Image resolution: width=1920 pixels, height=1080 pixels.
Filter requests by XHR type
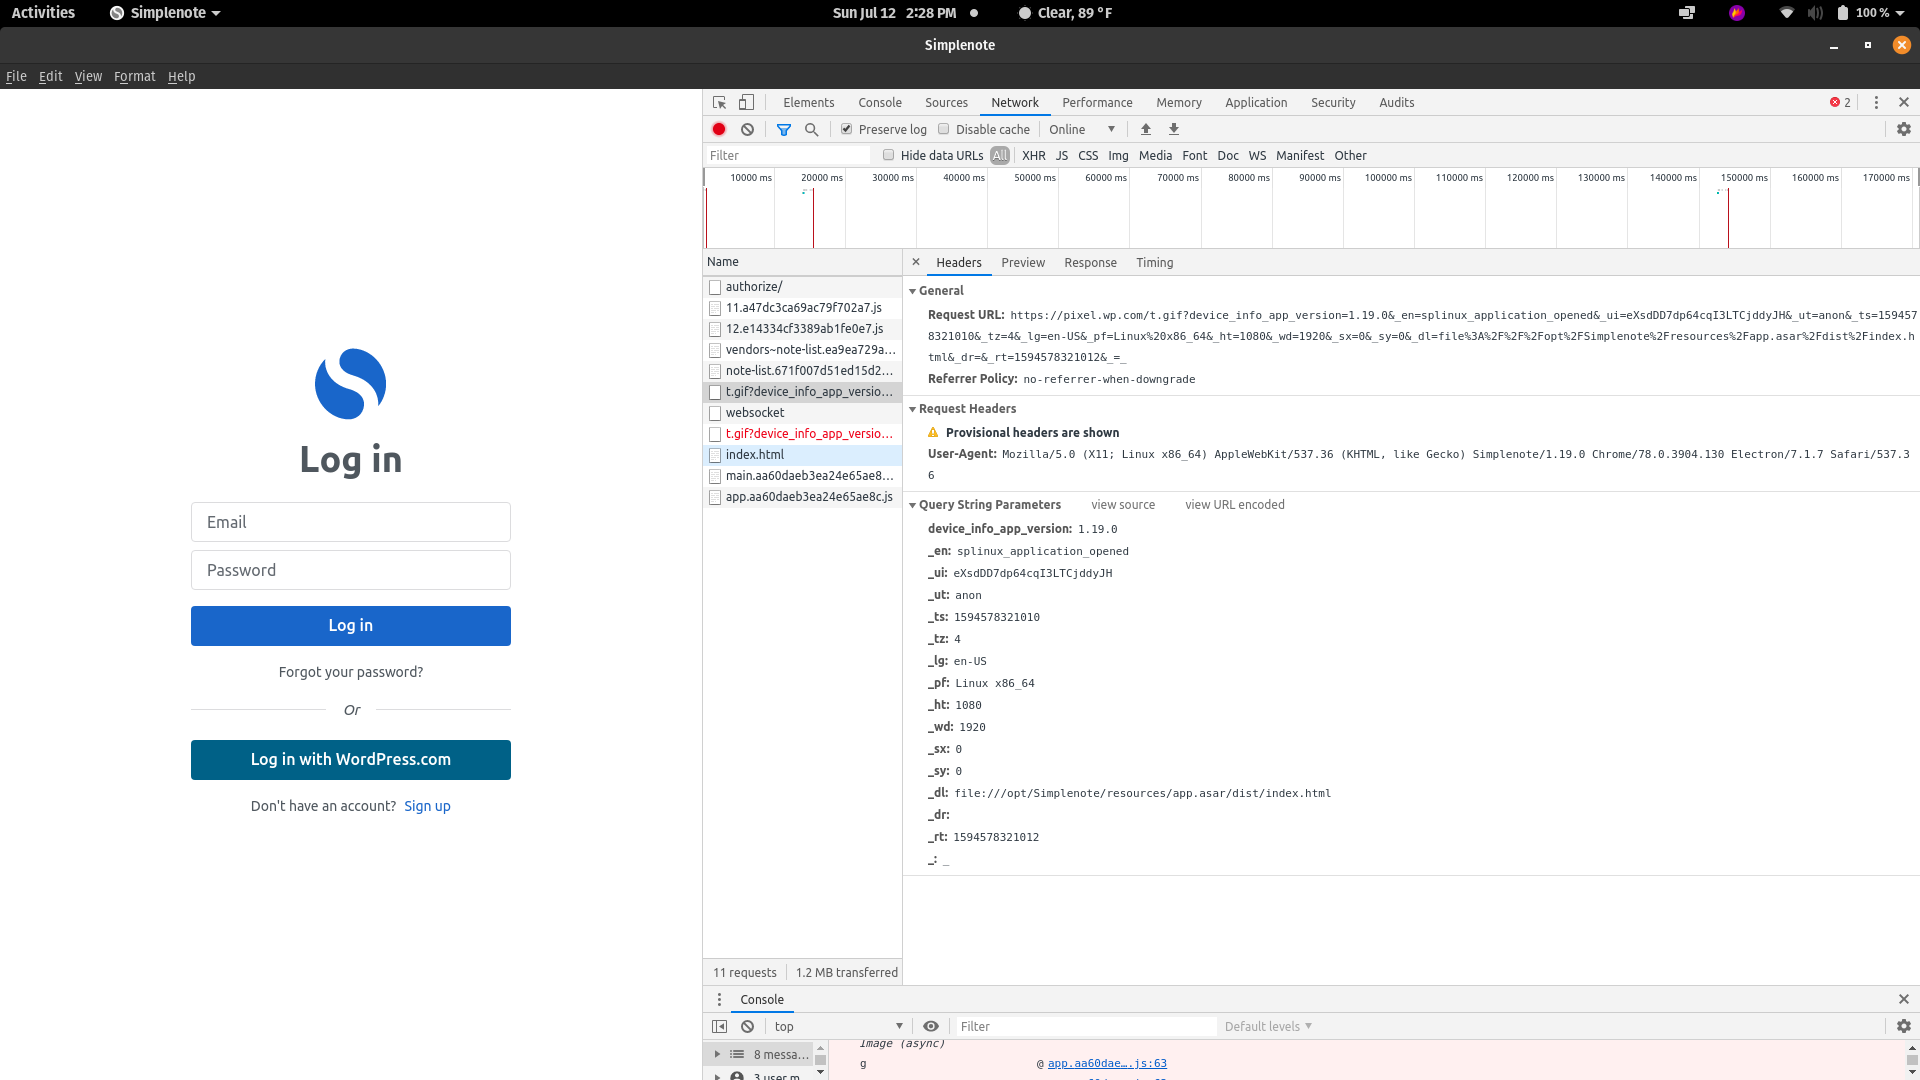pyautogui.click(x=1034, y=155)
